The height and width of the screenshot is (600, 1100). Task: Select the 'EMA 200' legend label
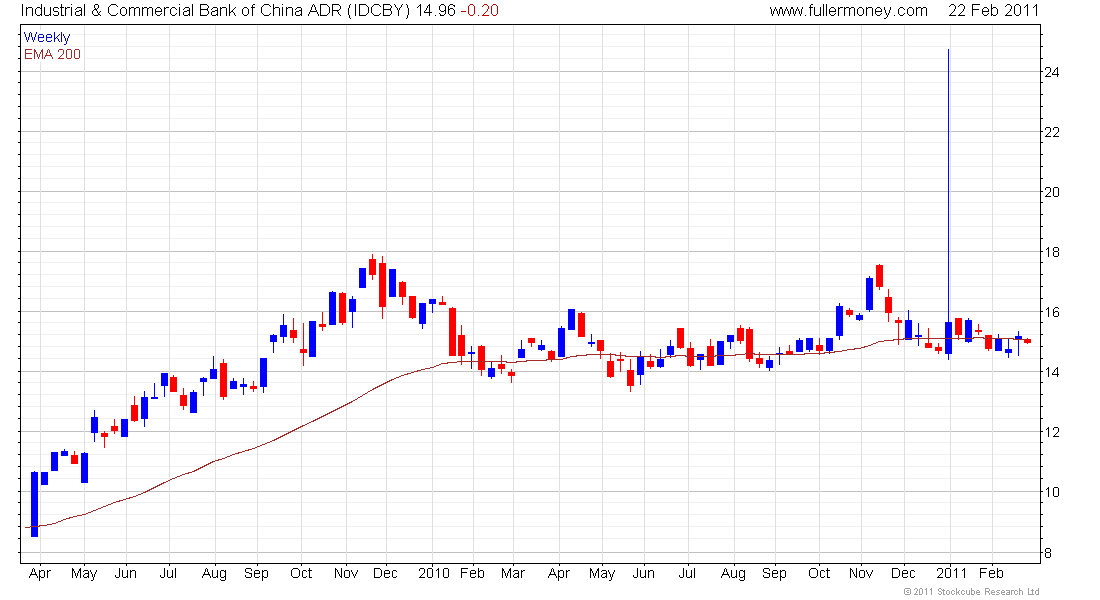point(52,54)
